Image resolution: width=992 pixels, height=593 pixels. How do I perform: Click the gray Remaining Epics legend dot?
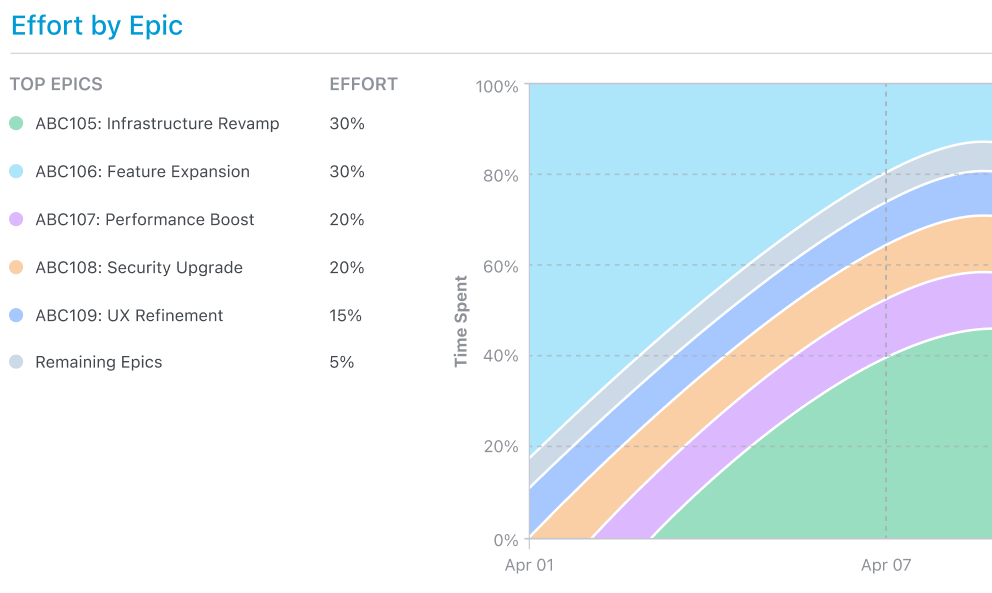coord(16,363)
